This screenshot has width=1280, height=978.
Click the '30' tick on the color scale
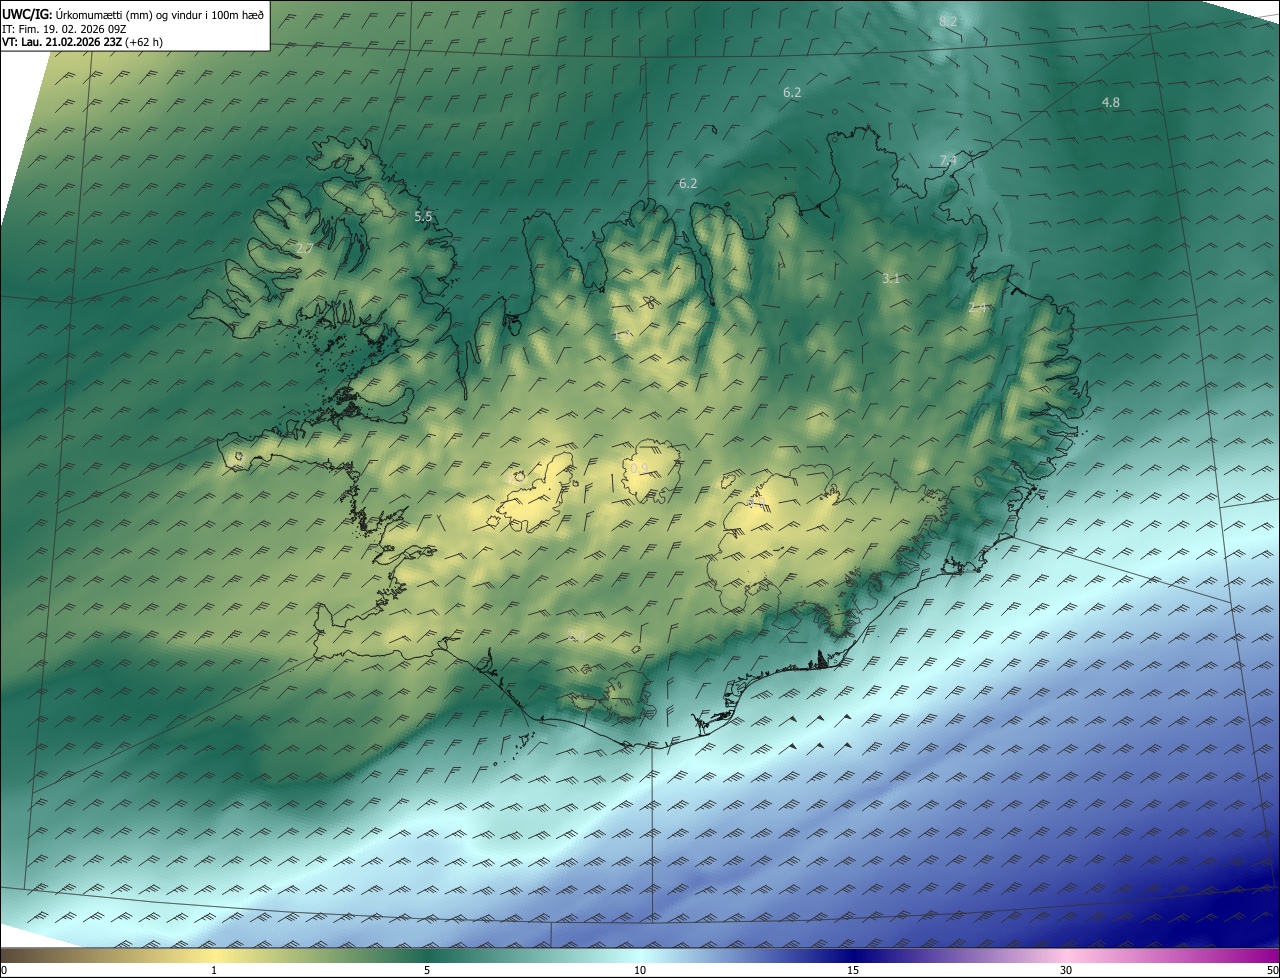(1066, 971)
